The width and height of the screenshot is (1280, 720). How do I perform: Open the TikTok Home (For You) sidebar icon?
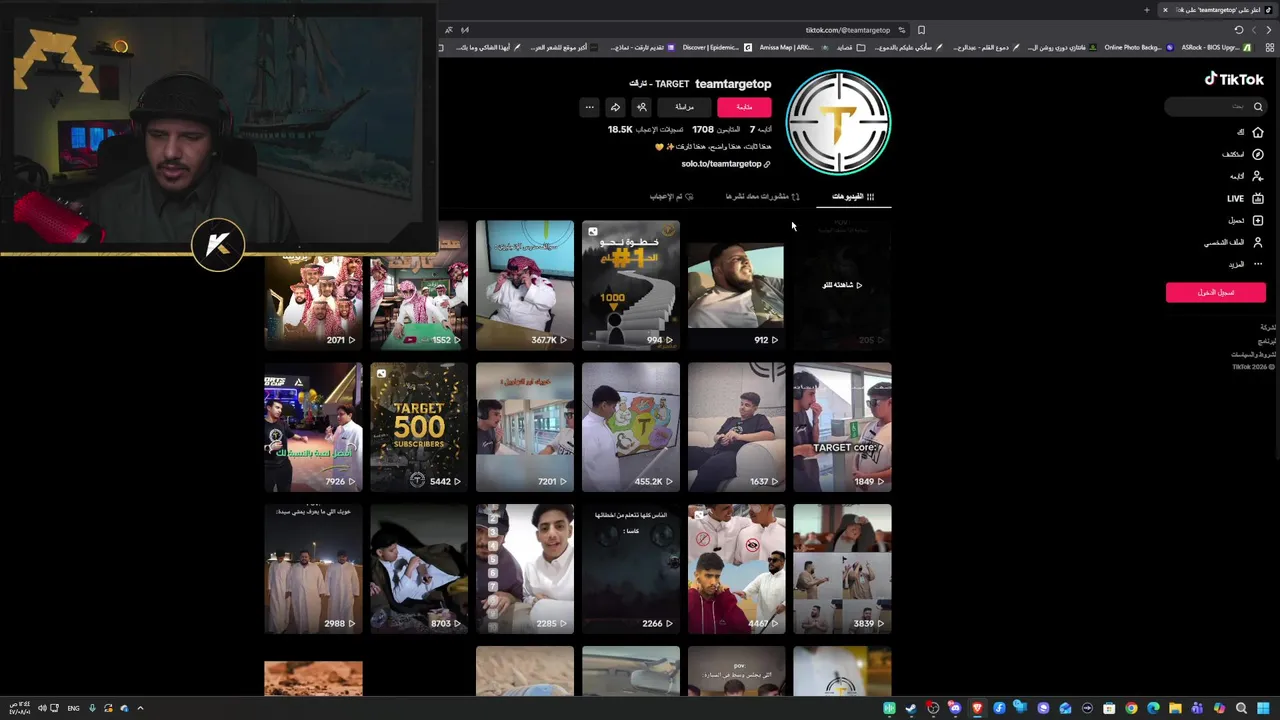click(1257, 132)
